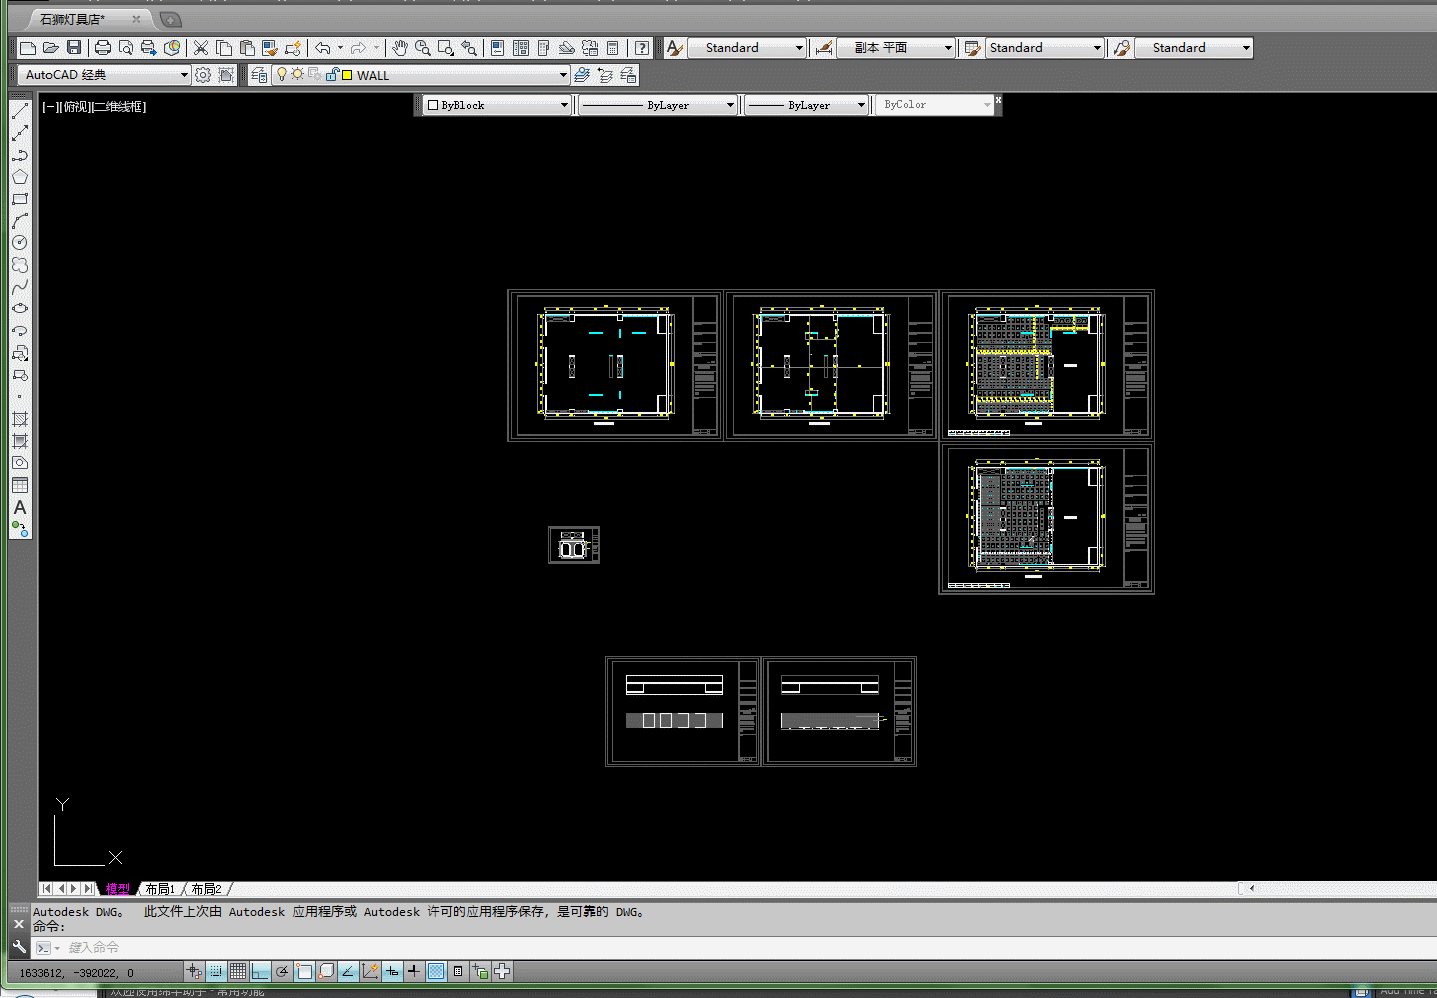
Task: Click the Workspace Settings gear icon
Action: [203, 75]
